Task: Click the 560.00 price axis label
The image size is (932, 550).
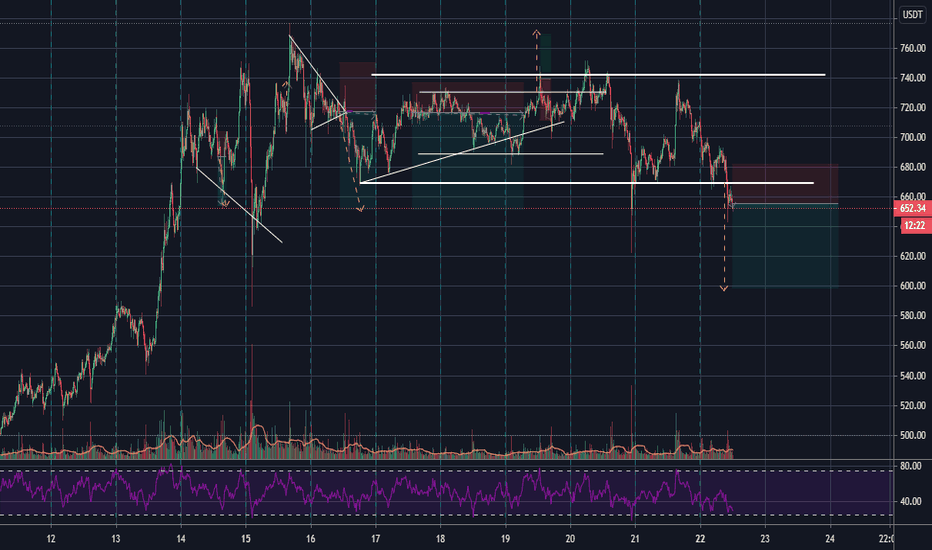Action: 912,345
